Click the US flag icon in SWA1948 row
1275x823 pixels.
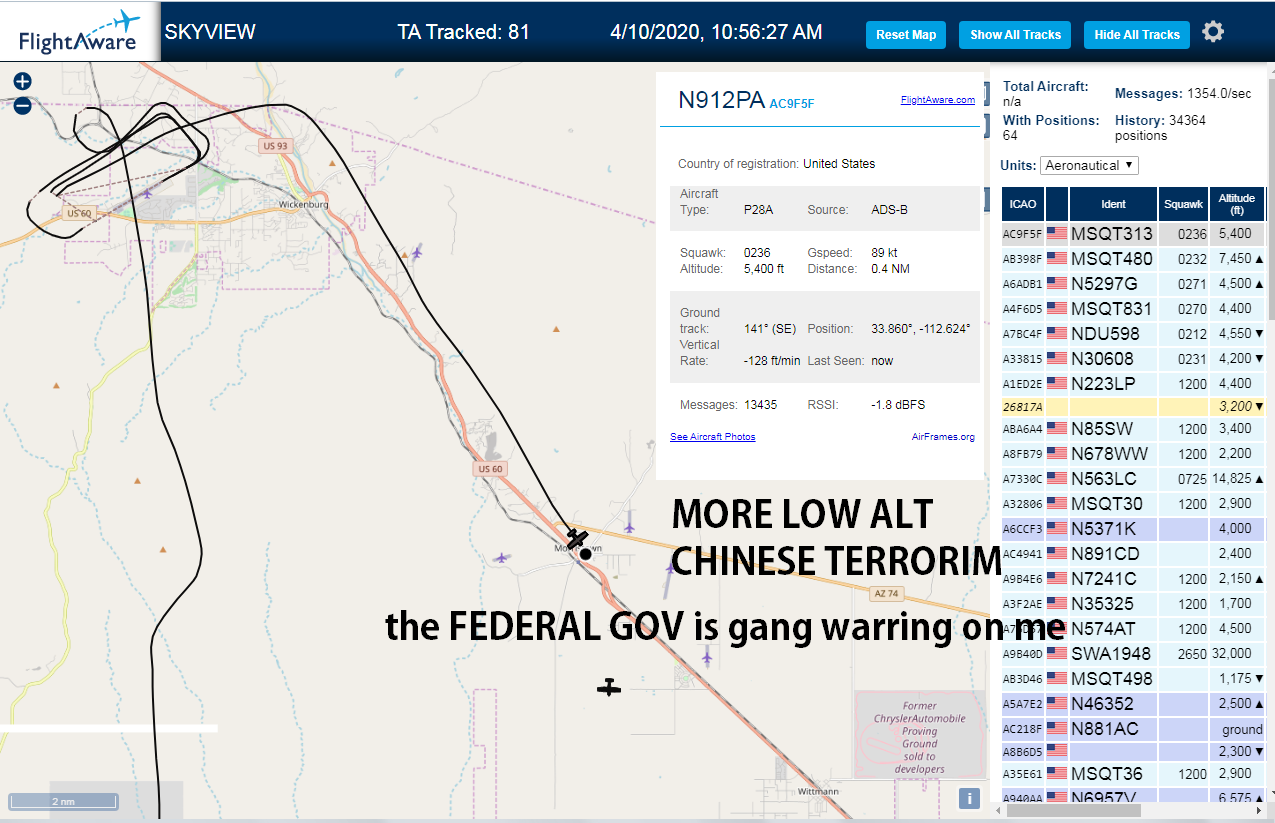(x=1057, y=654)
